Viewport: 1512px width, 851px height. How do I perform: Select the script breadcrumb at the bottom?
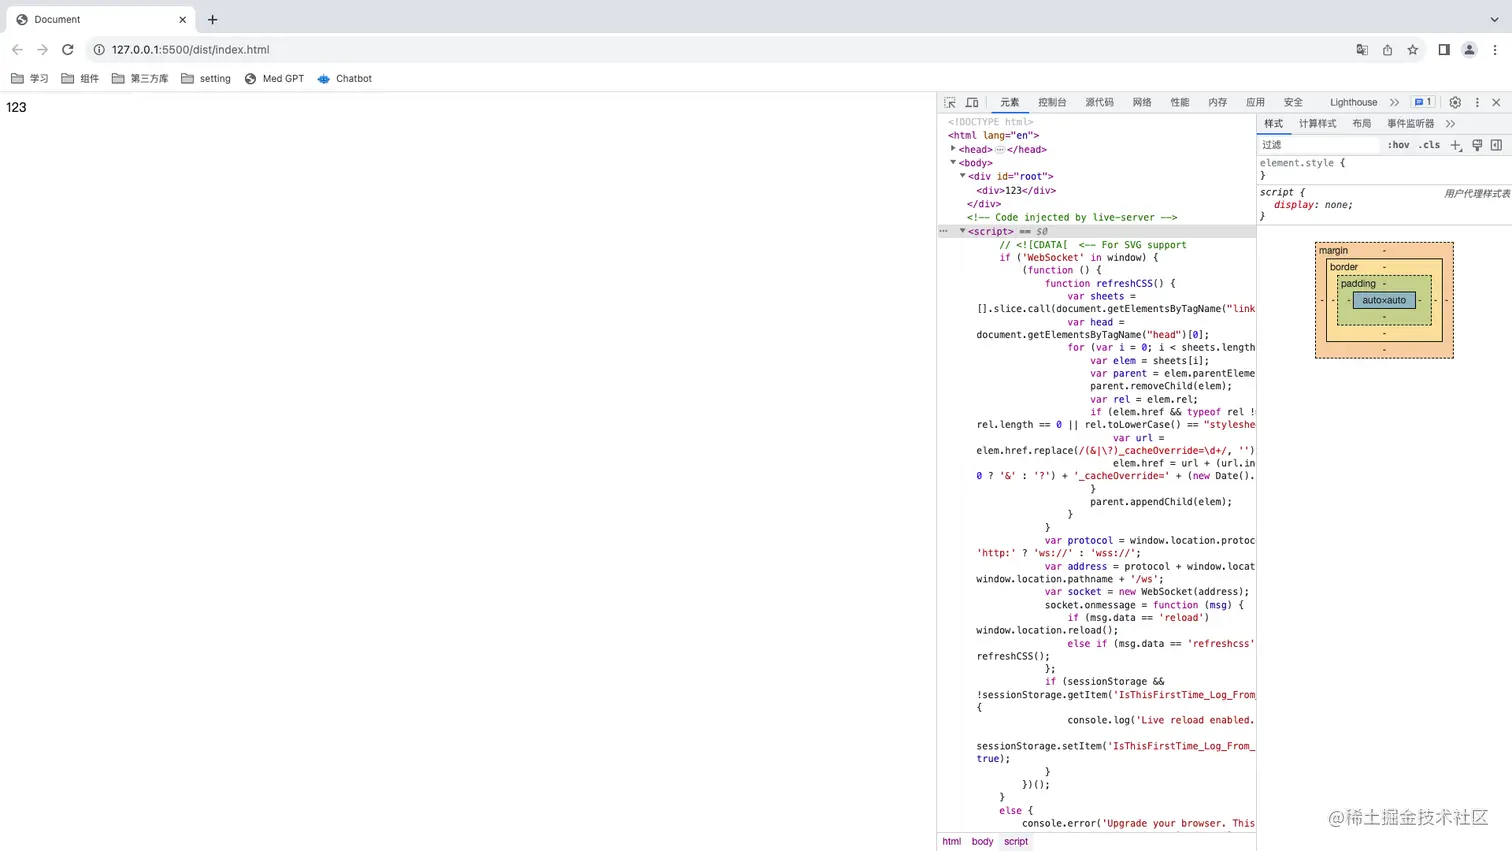click(1016, 841)
